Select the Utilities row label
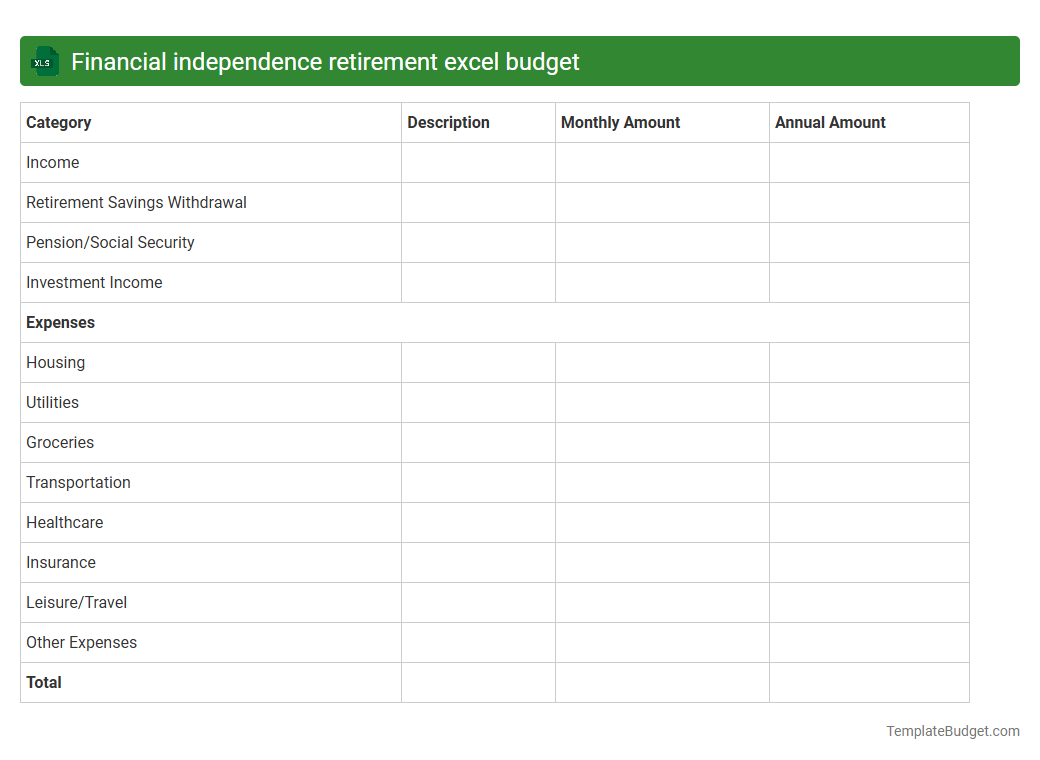 point(52,402)
